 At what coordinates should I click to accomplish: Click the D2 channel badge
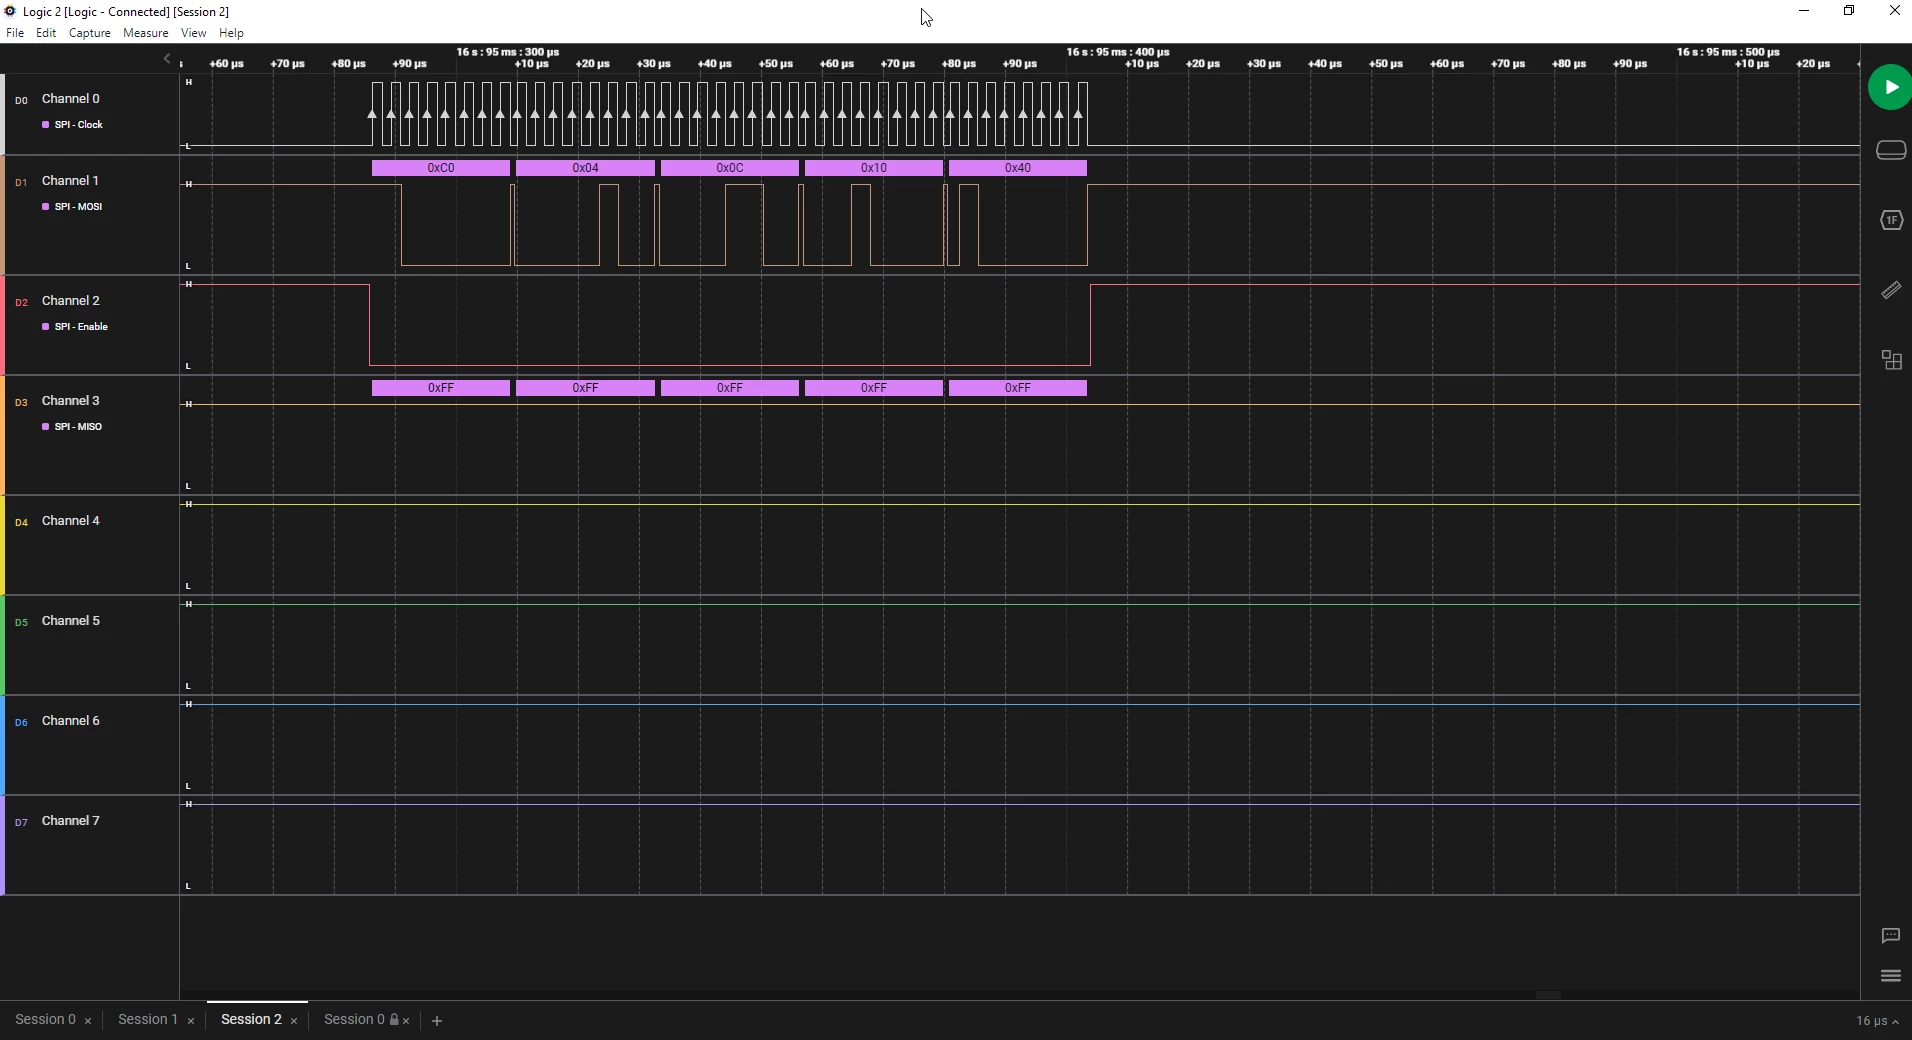[x=21, y=303]
